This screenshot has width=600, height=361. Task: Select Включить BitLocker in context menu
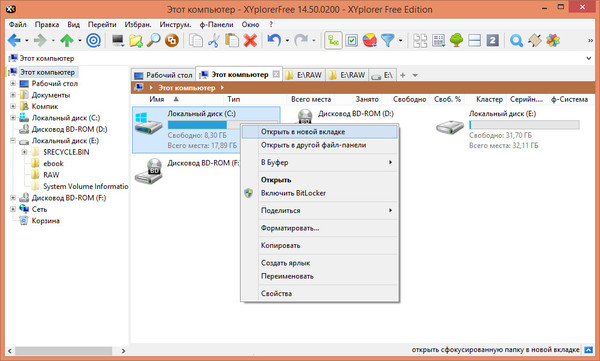coord(320,193)
